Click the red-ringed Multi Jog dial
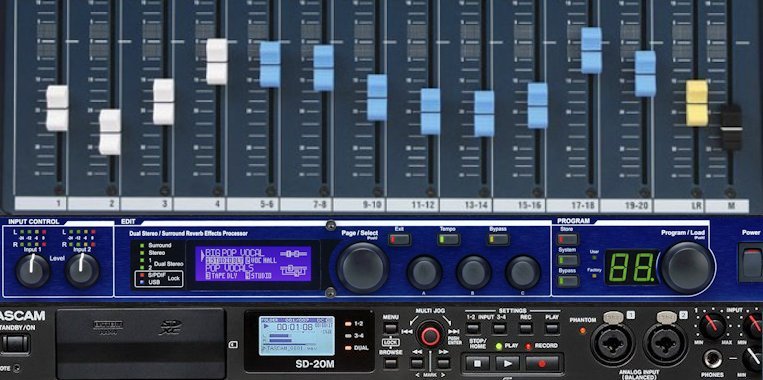This screenshot has width=763, height=380. click(x=430, y=335)
